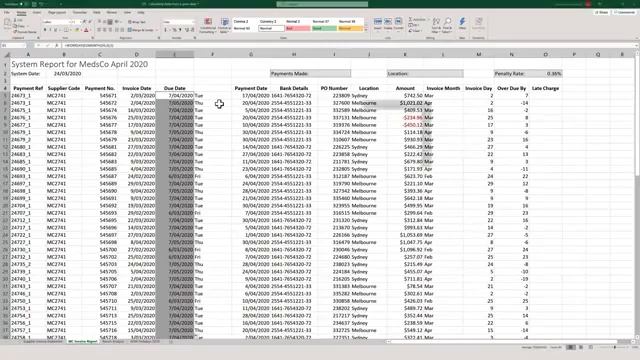This screenshot has height=360, width=640.
Task: Click the Name Box
Action: click(x=13, y=45)
